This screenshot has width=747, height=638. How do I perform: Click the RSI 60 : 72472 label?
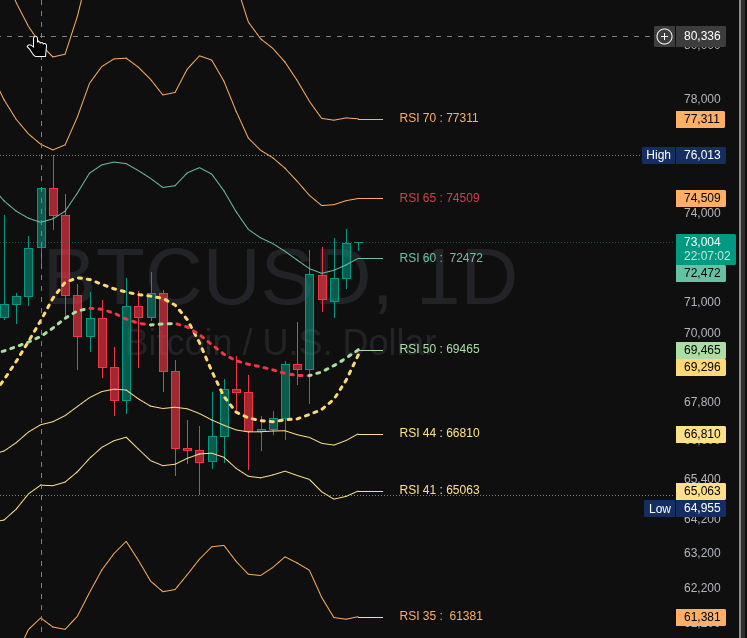441,258
